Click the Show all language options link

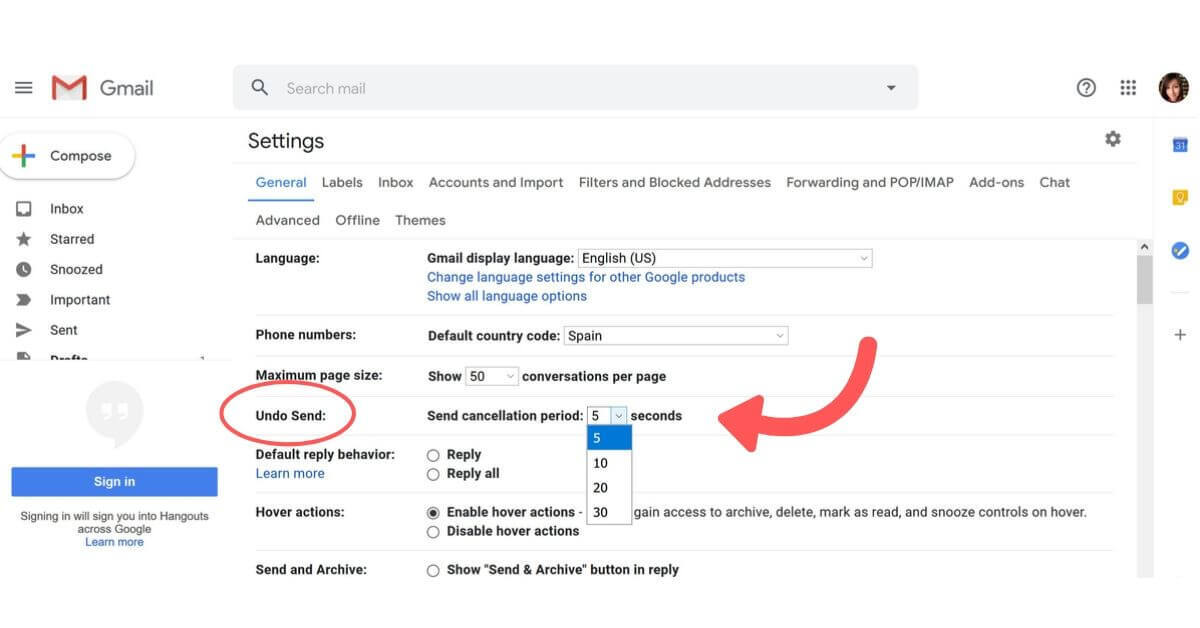[x=506, y=296]
